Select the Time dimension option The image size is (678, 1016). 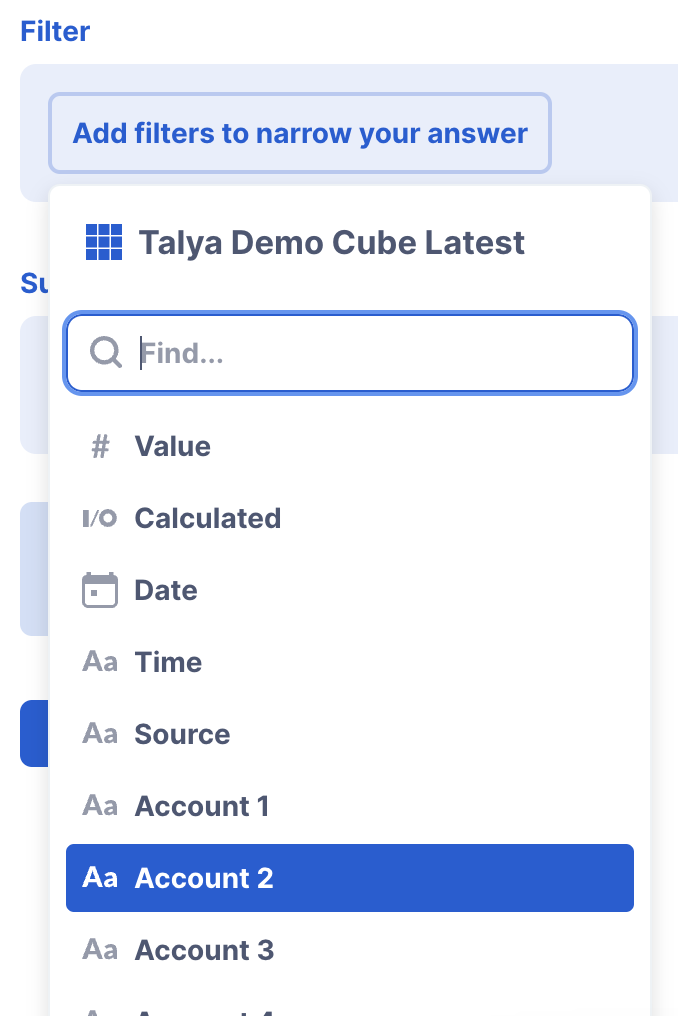[x=350, y=662]
